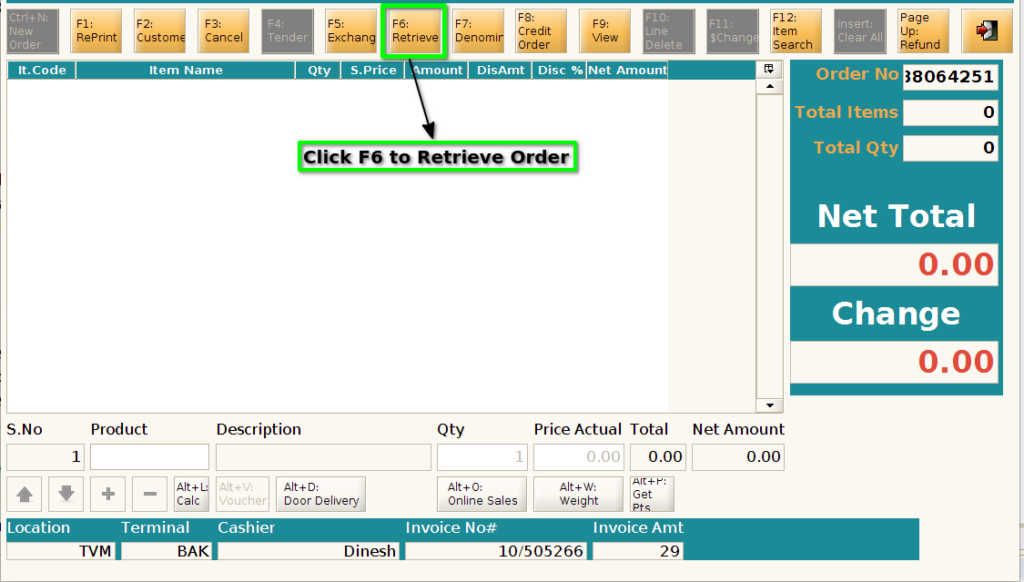Click the move line down arrow icon
This screenshot has height=582, width=1024.
[66, 494]
